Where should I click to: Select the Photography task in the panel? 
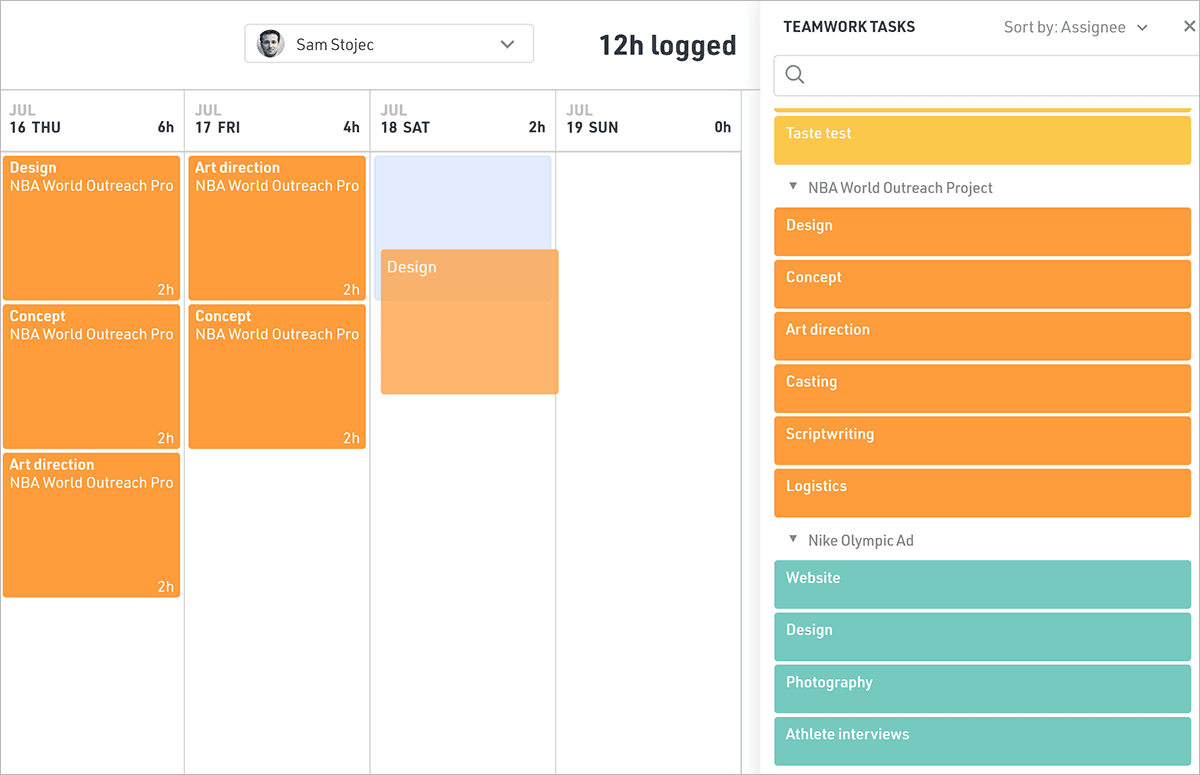pyautogui.click(x=982, y=688)
